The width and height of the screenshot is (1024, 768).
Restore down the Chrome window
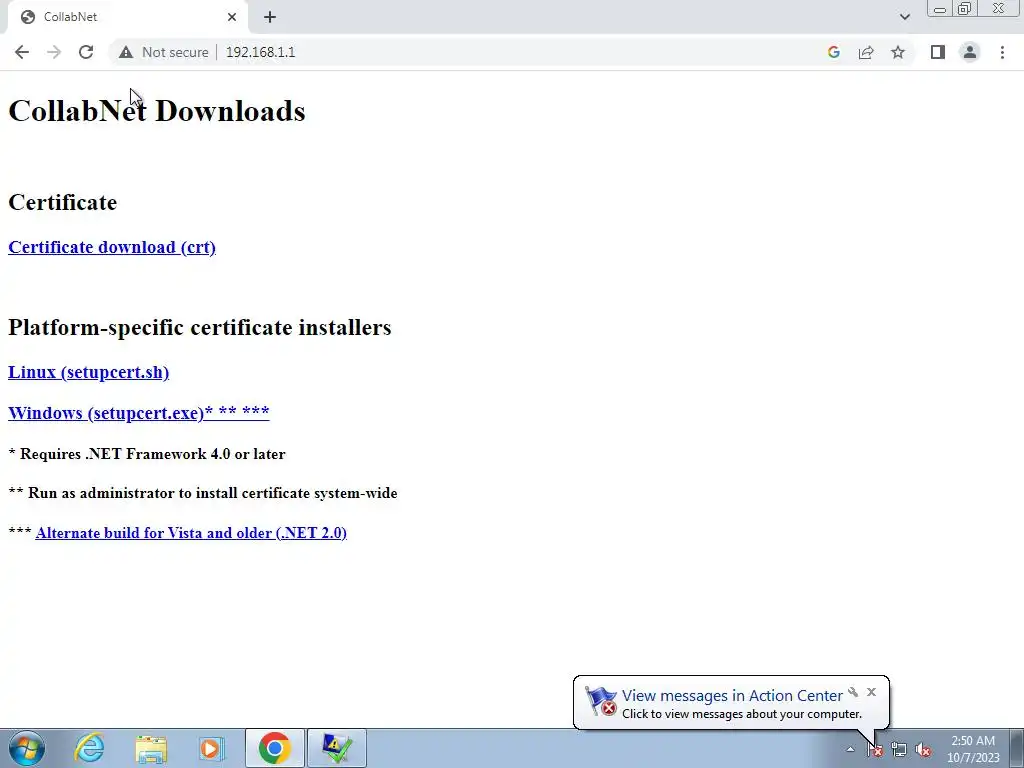click(x=965, y=8)
